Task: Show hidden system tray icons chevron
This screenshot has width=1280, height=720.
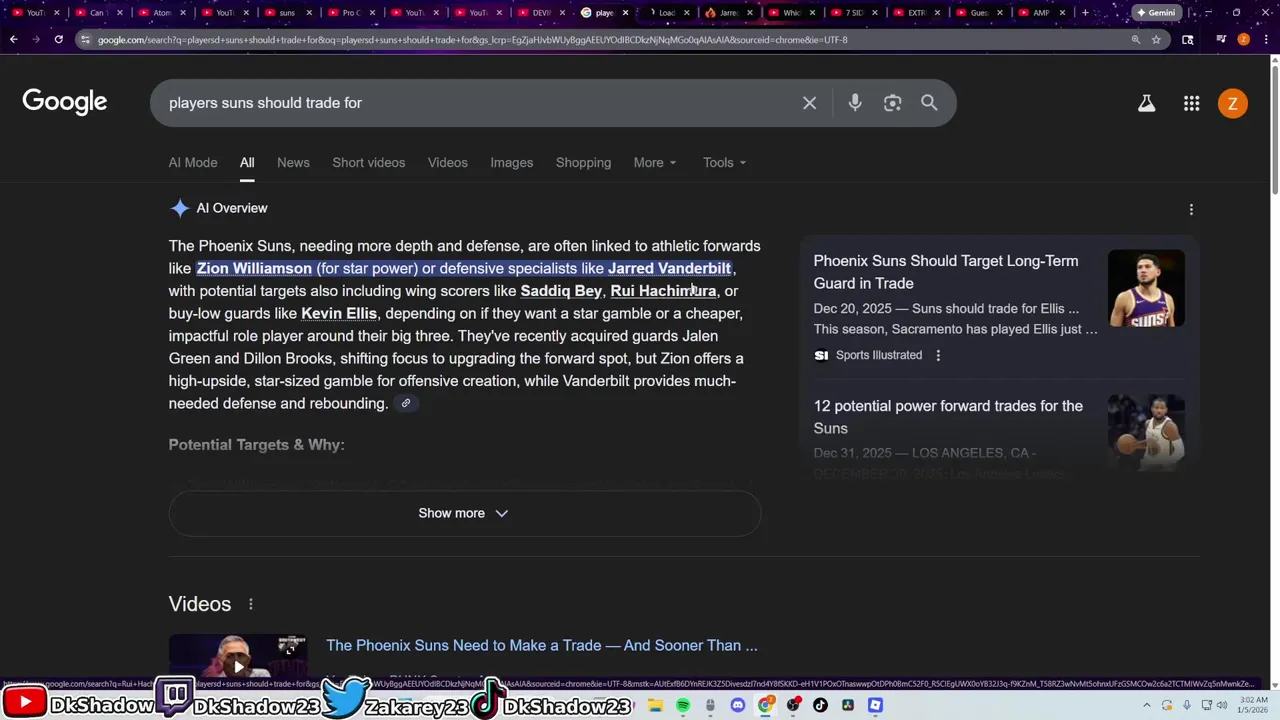Action: click(x=1147, y=705)
